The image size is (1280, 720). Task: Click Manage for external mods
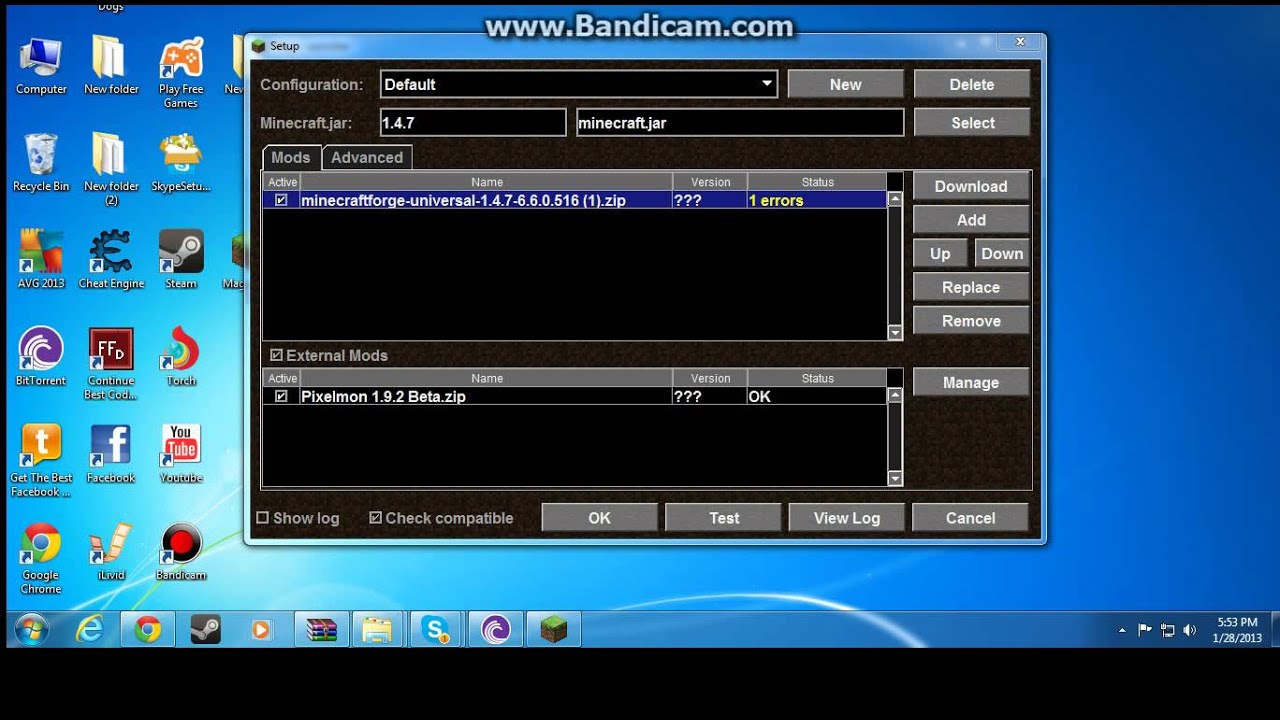[x=971, y=382]
